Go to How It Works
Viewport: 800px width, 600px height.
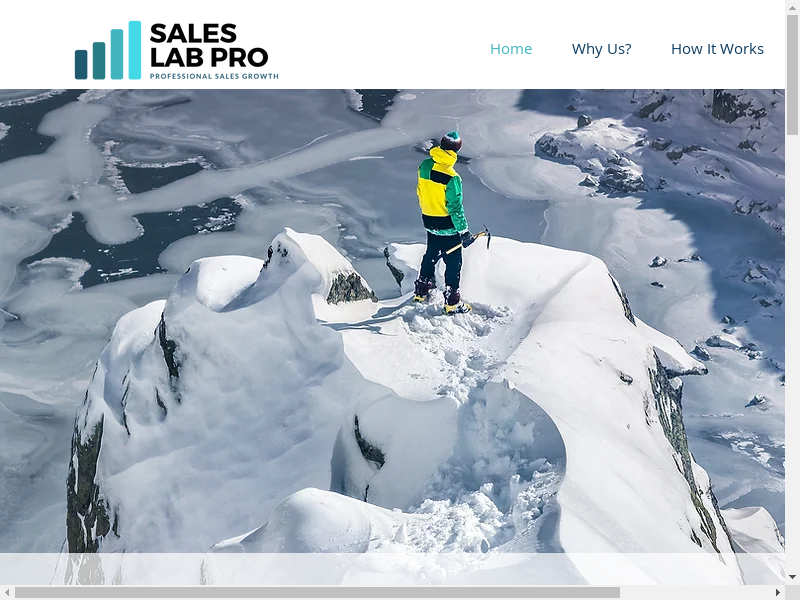point(717,48)
